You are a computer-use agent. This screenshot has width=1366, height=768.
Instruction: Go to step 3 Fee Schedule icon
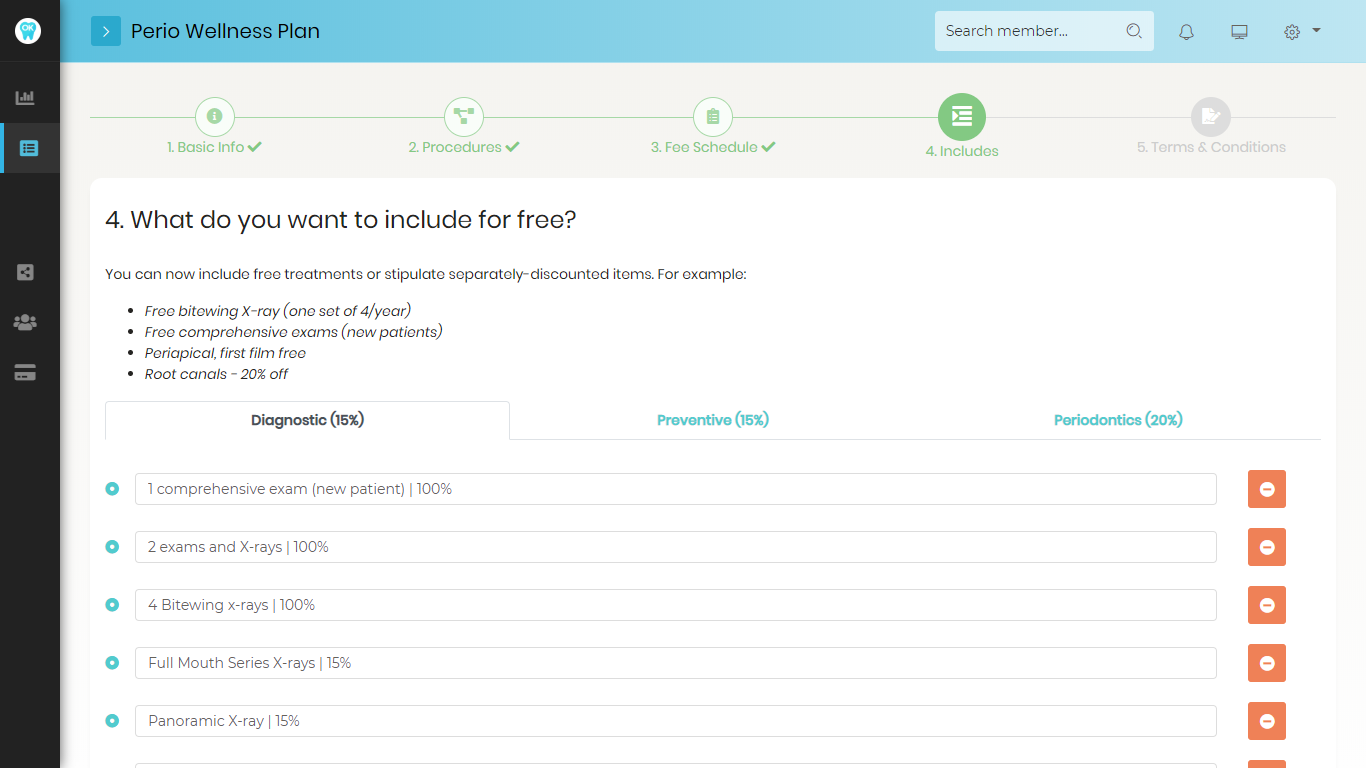click(713, 117)
